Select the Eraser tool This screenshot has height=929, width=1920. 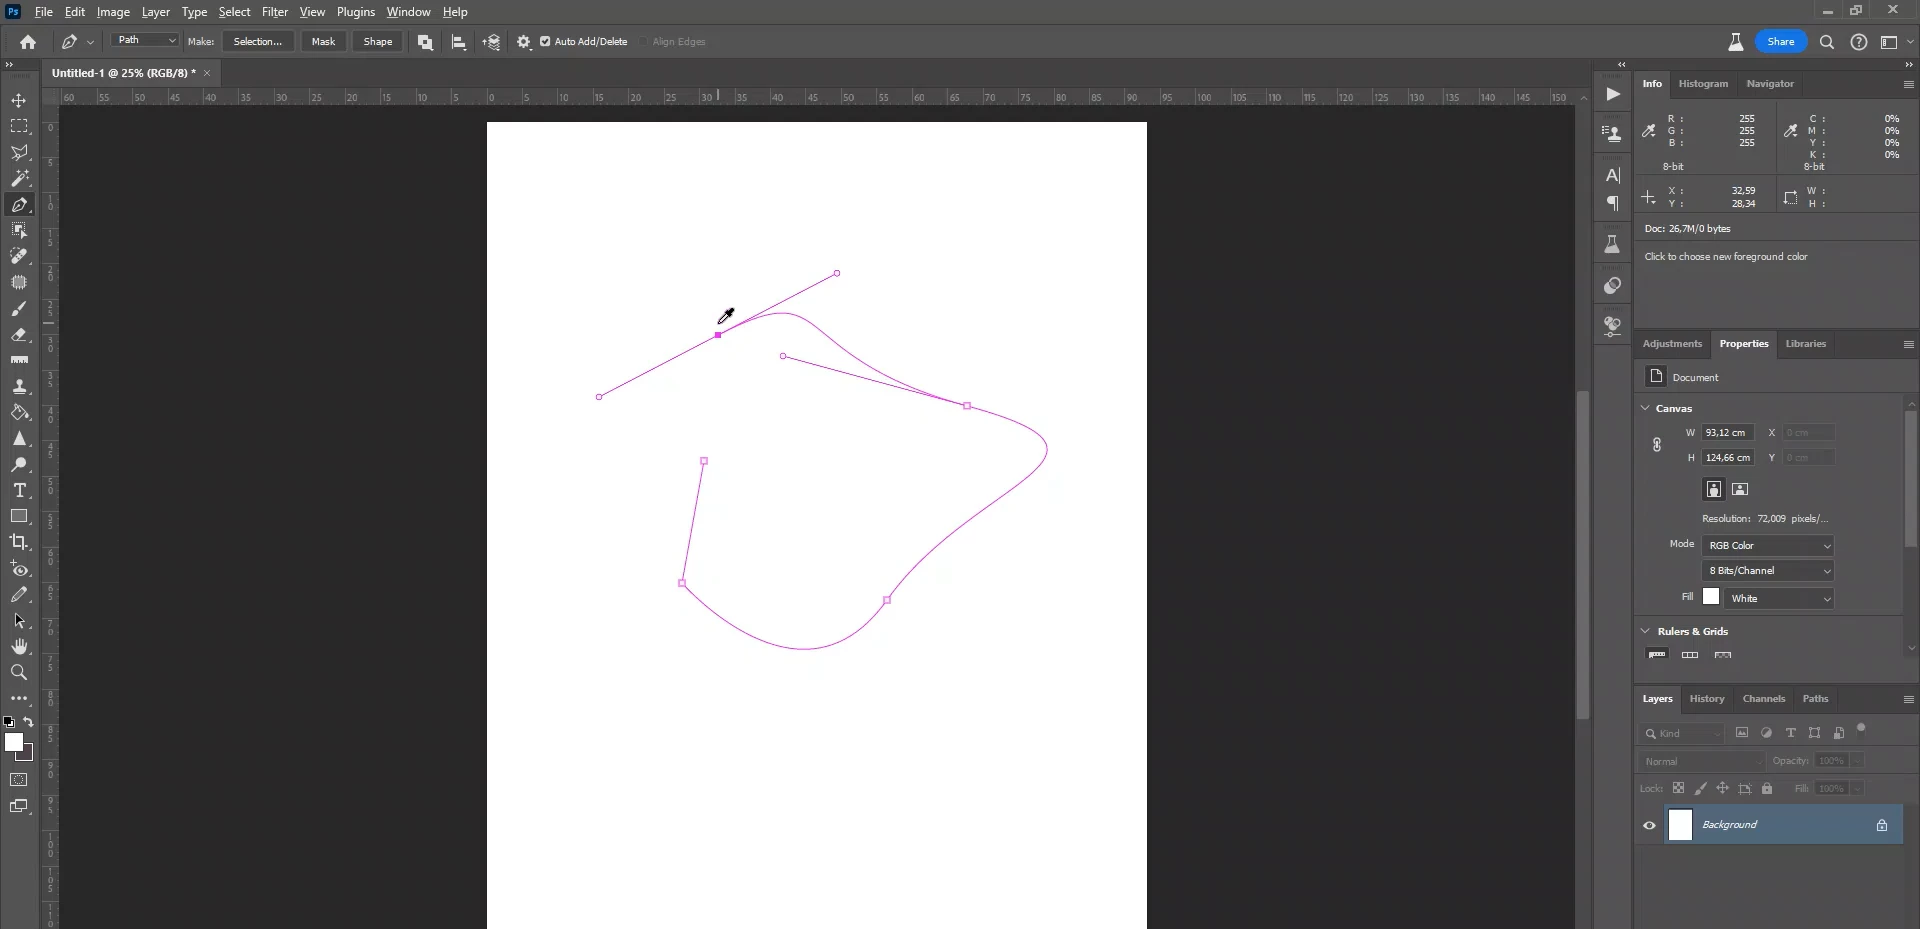(19, 335)
